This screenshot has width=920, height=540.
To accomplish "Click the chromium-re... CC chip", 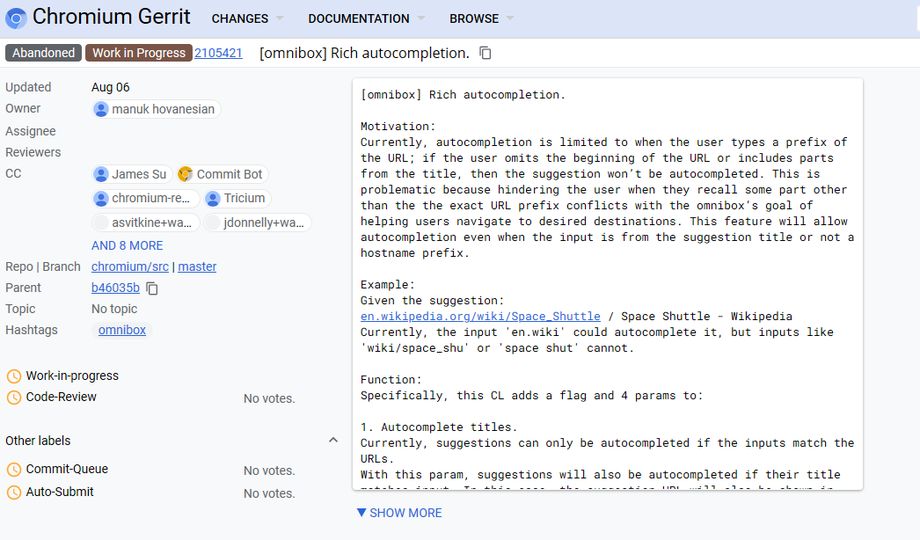I will tap(142, 199).
